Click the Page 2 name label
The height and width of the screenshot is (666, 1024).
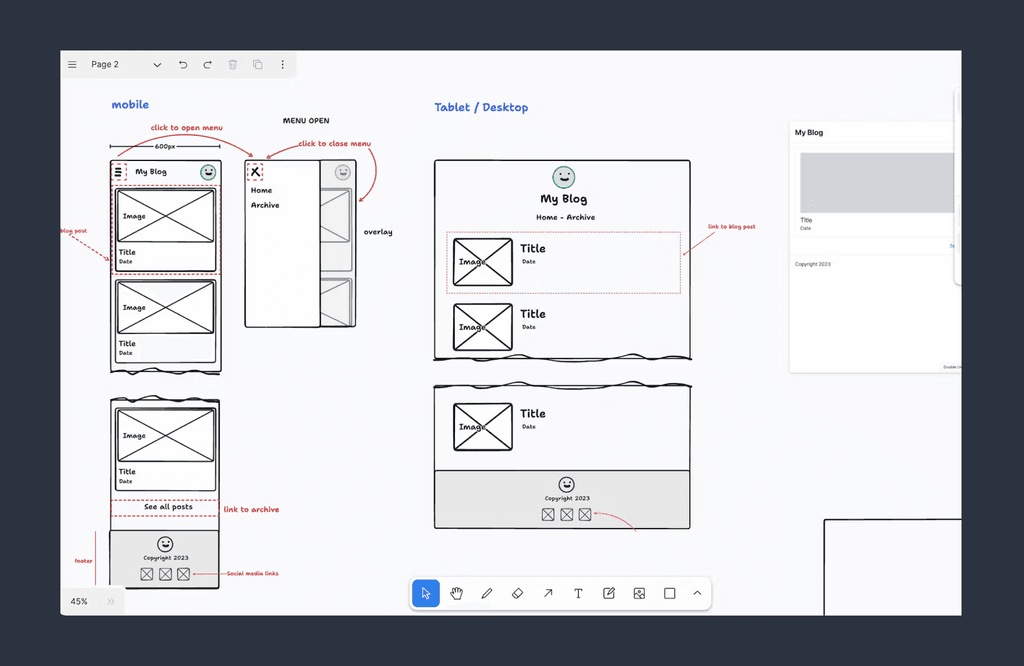click(x=104, y=64)
